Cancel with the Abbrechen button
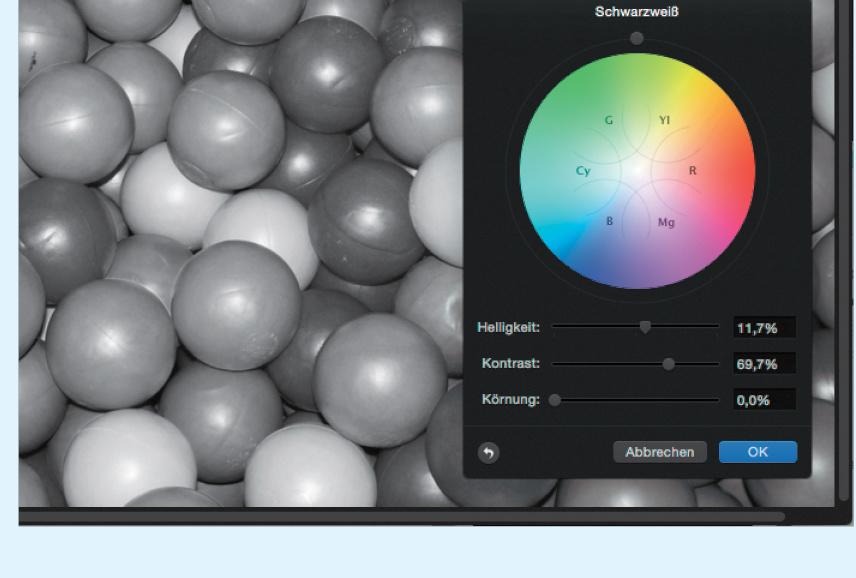Screen dimensions: 856x578 coord(659,452)
